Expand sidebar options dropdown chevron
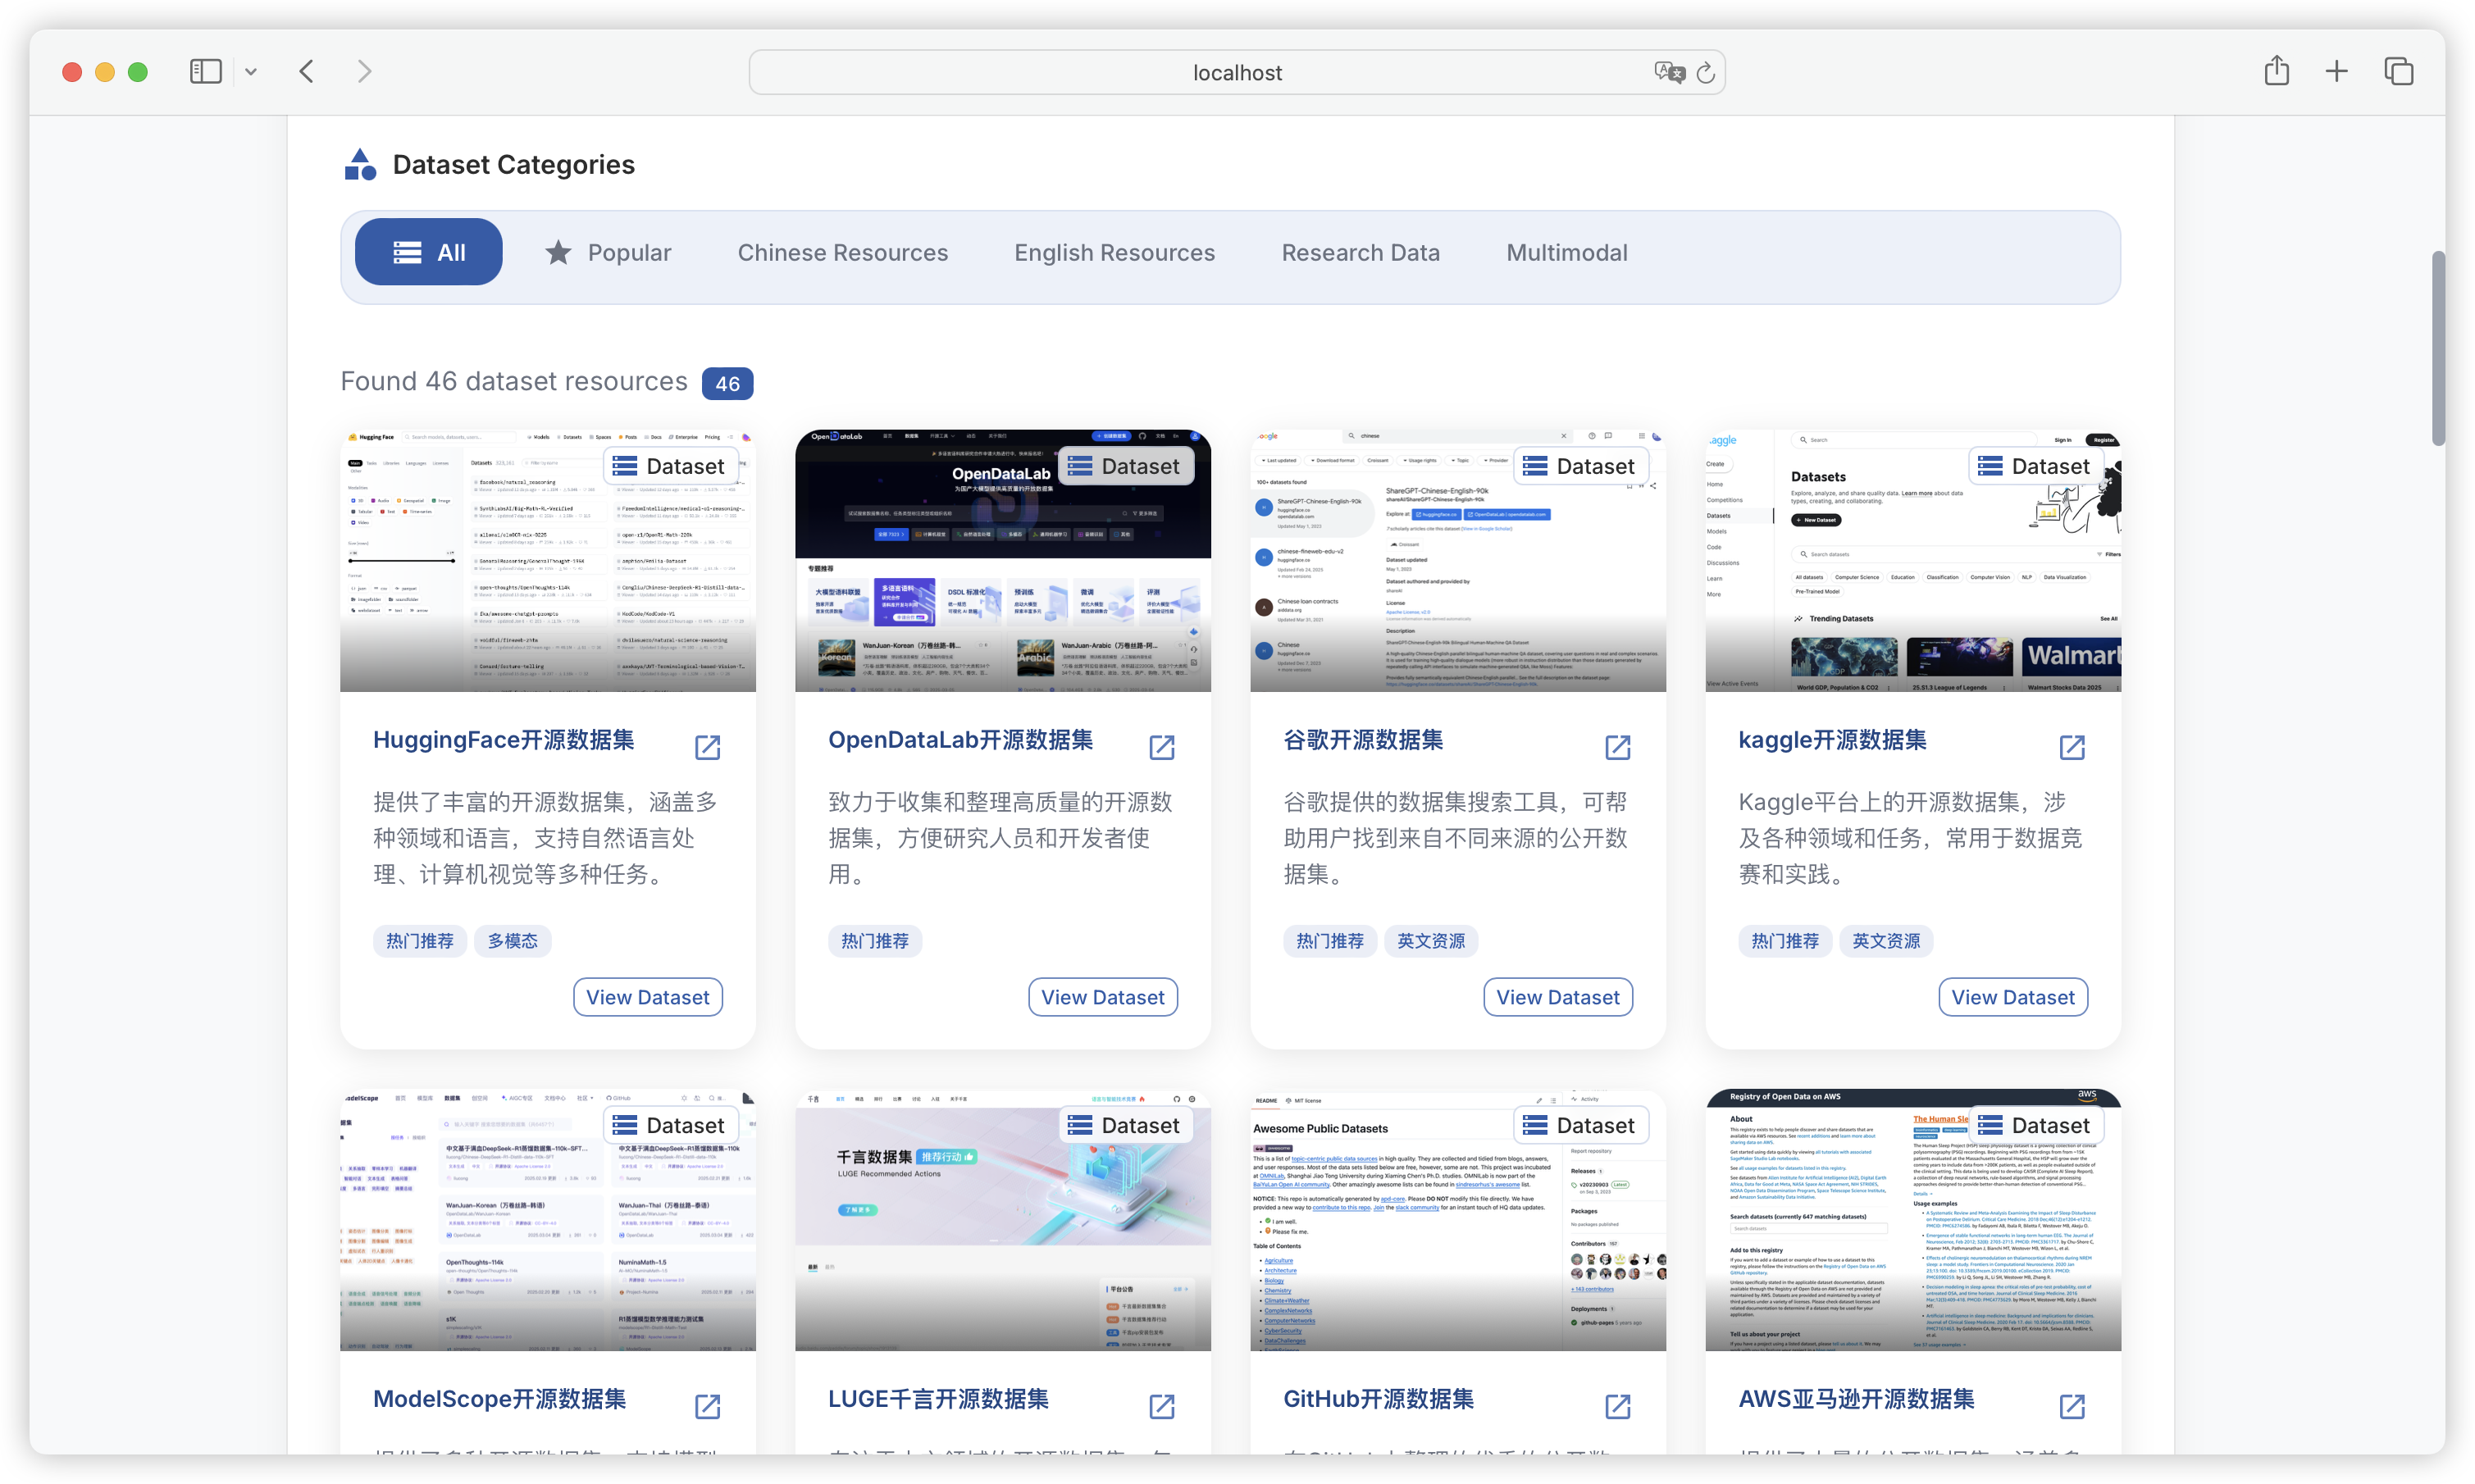The image size is (2475, 1484). click(x=251, y=72)
